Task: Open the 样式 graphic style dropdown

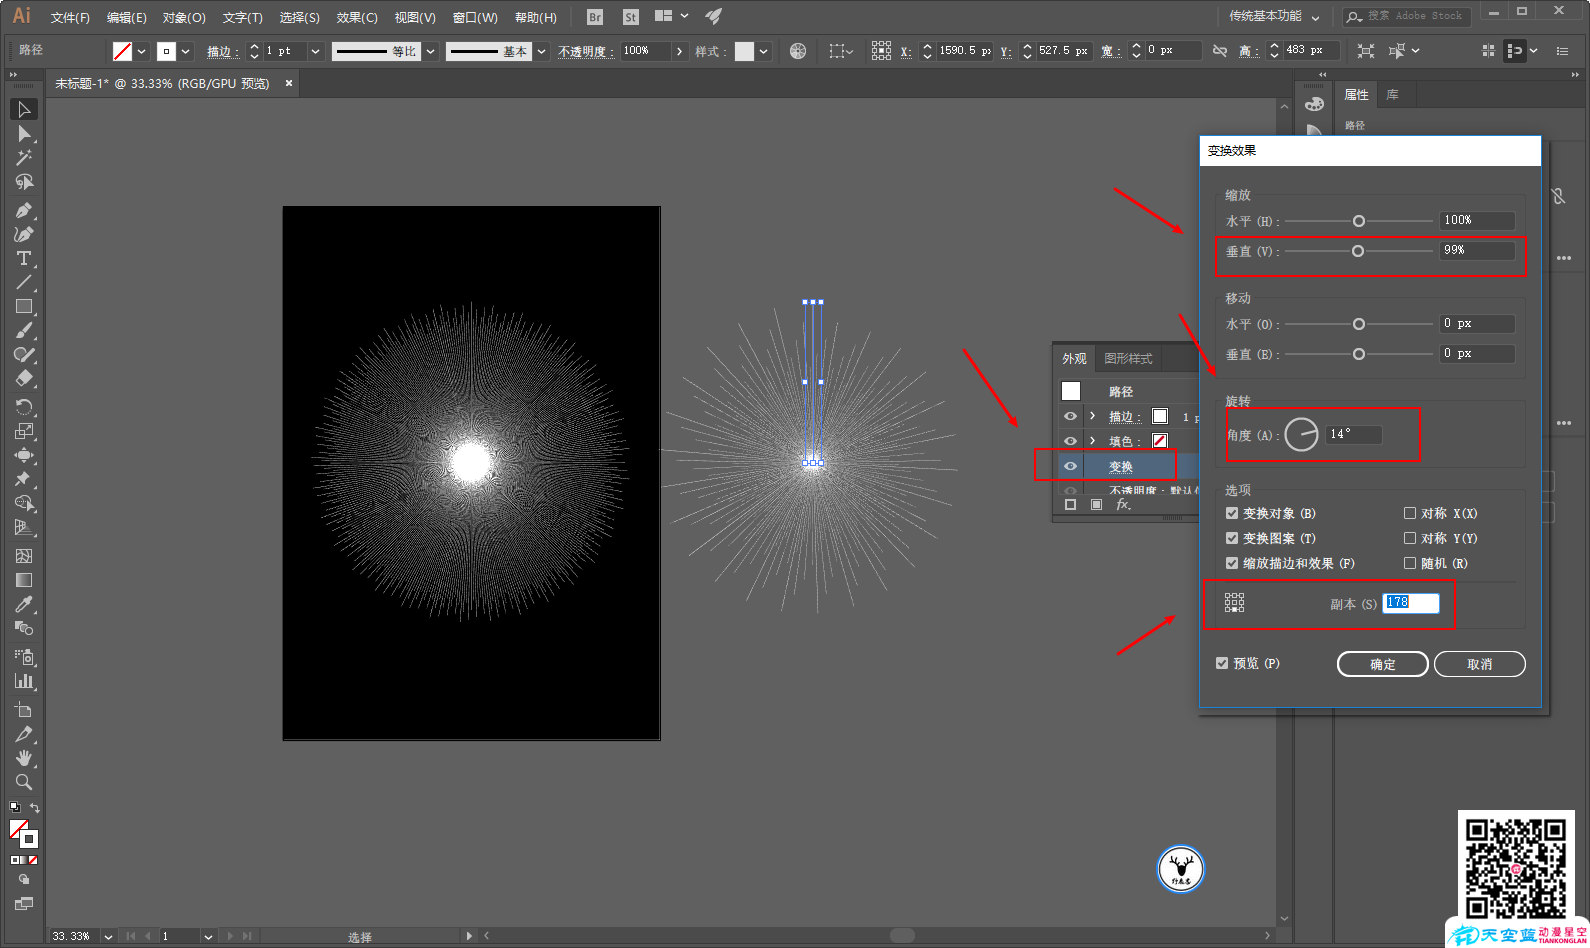Action: [764, 51]
